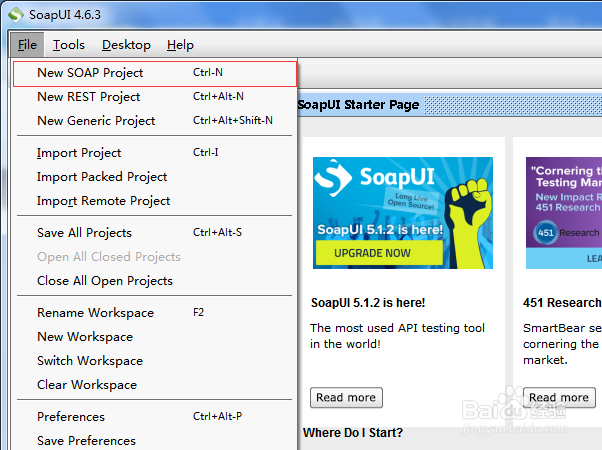
Task: Click the 'Where Do I Start?' heading
Action: tap(353, 433)
